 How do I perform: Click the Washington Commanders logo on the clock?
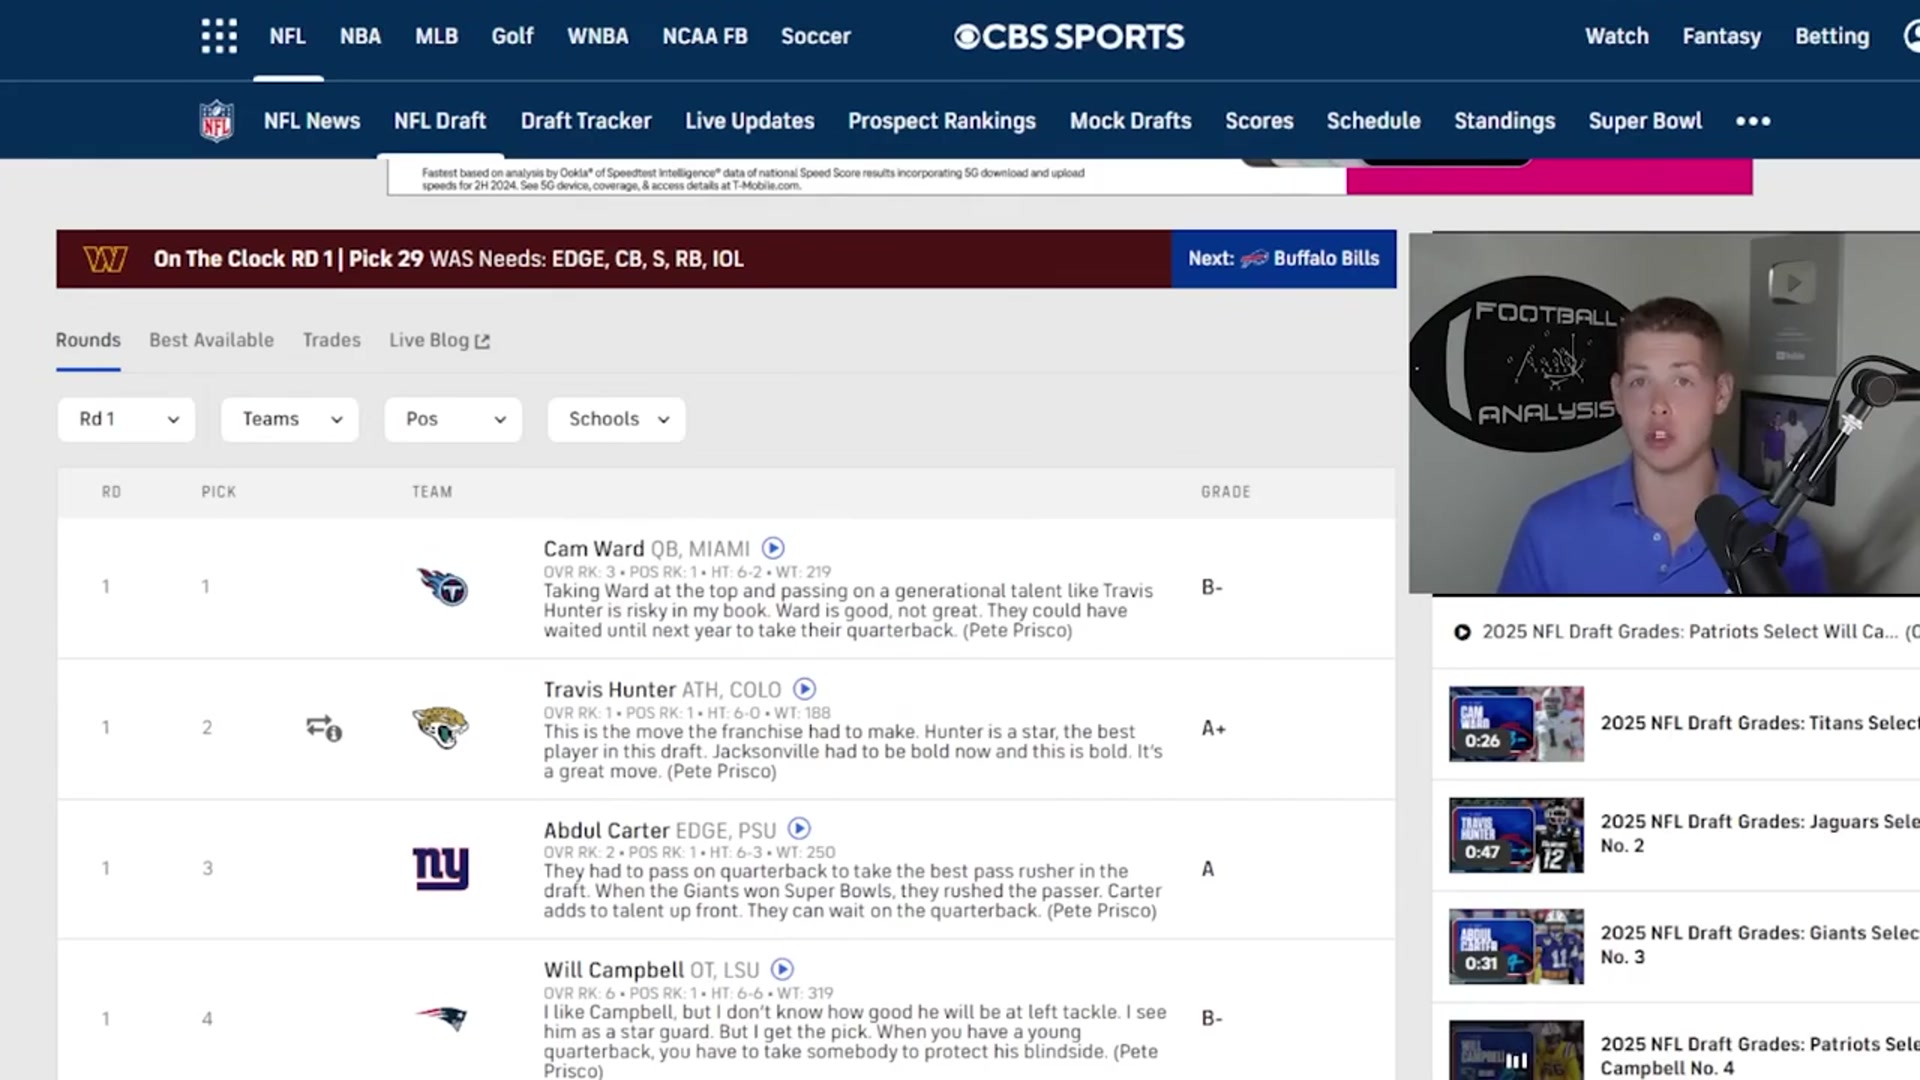tap(105, 259)
